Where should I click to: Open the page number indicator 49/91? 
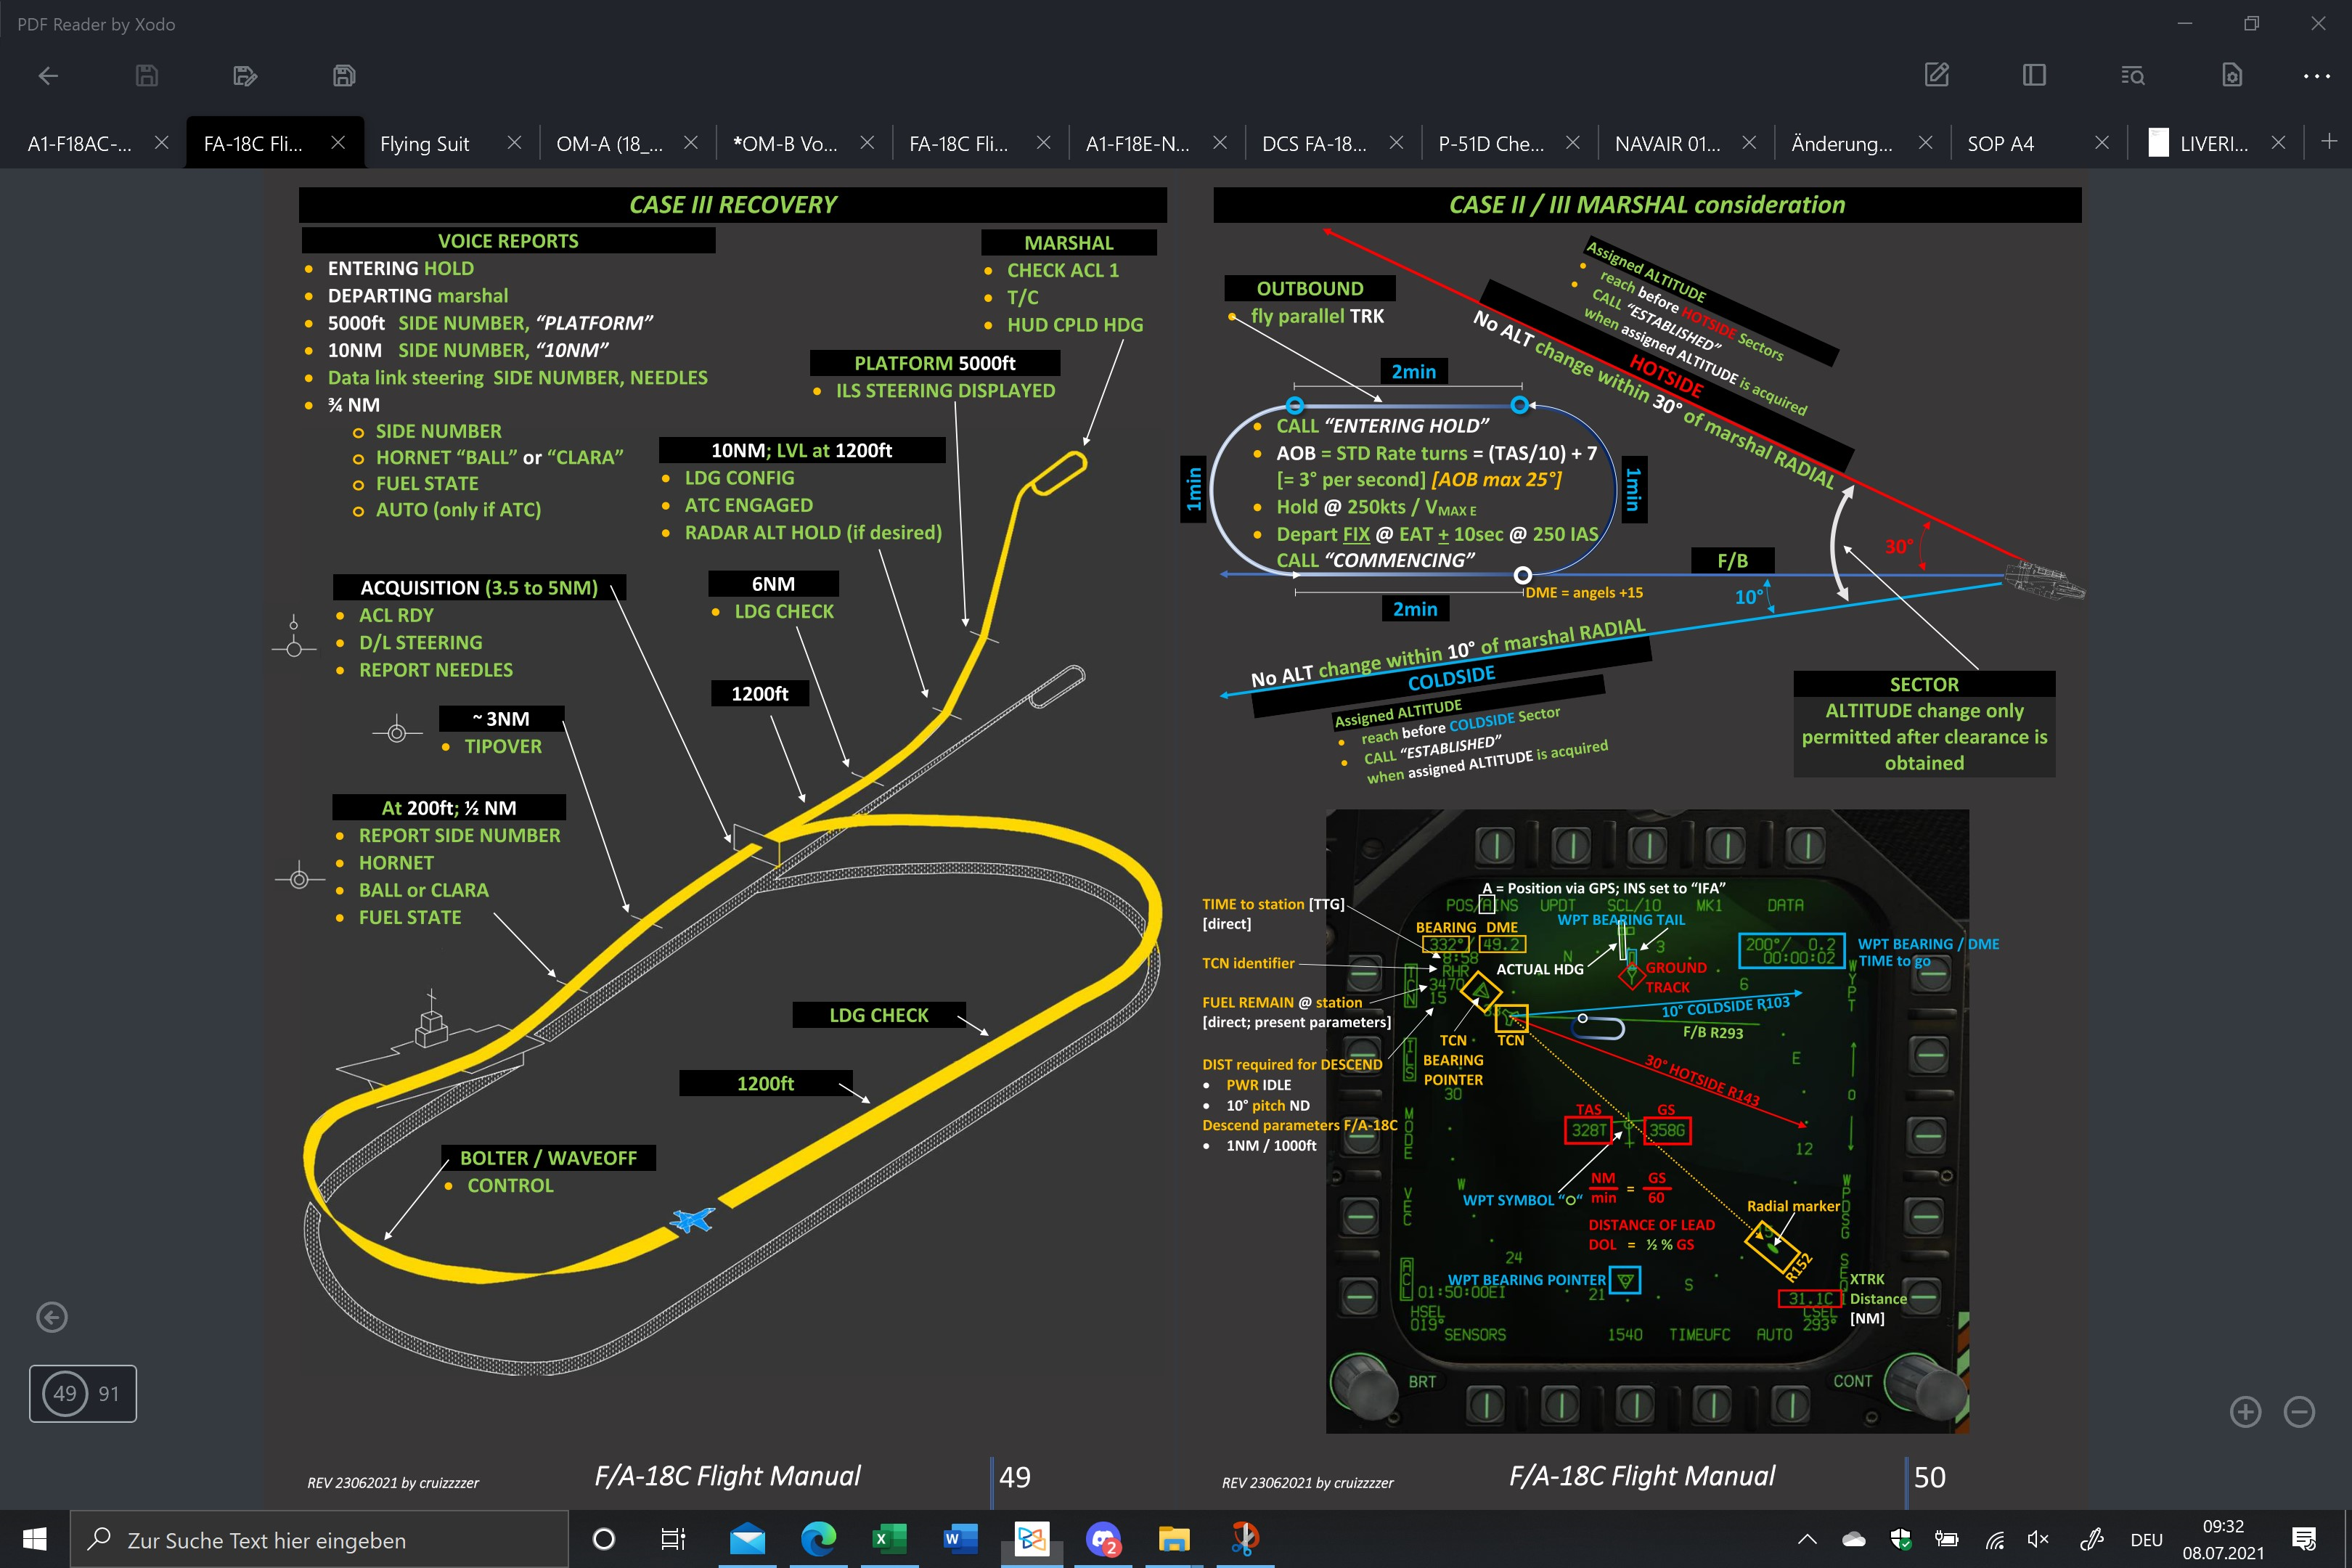click(x=83, y=1393)
